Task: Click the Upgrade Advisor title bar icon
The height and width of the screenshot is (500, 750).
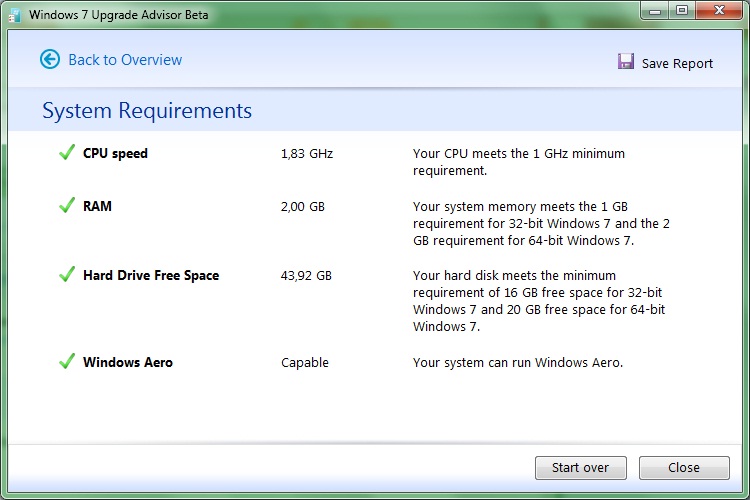Action: (x=15, y=15)
